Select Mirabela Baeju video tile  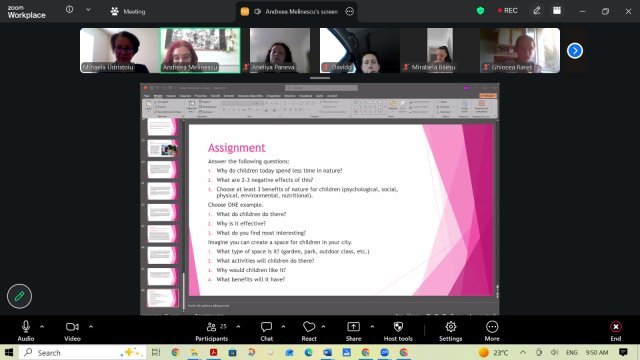(x=440, y=51)
